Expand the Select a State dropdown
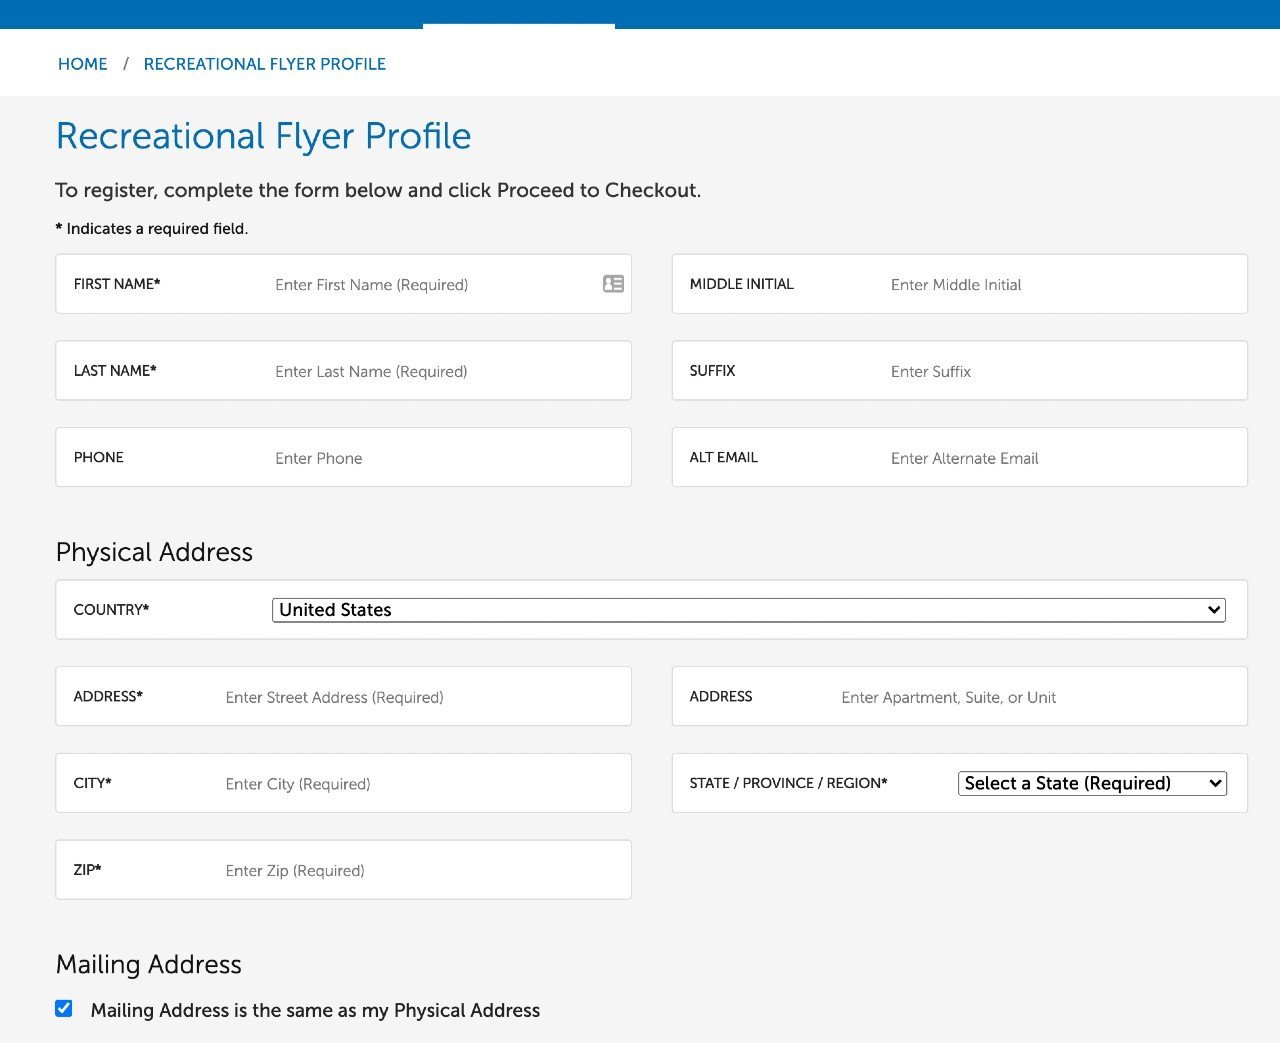 pyautogui.click(x=1091, y=783)
